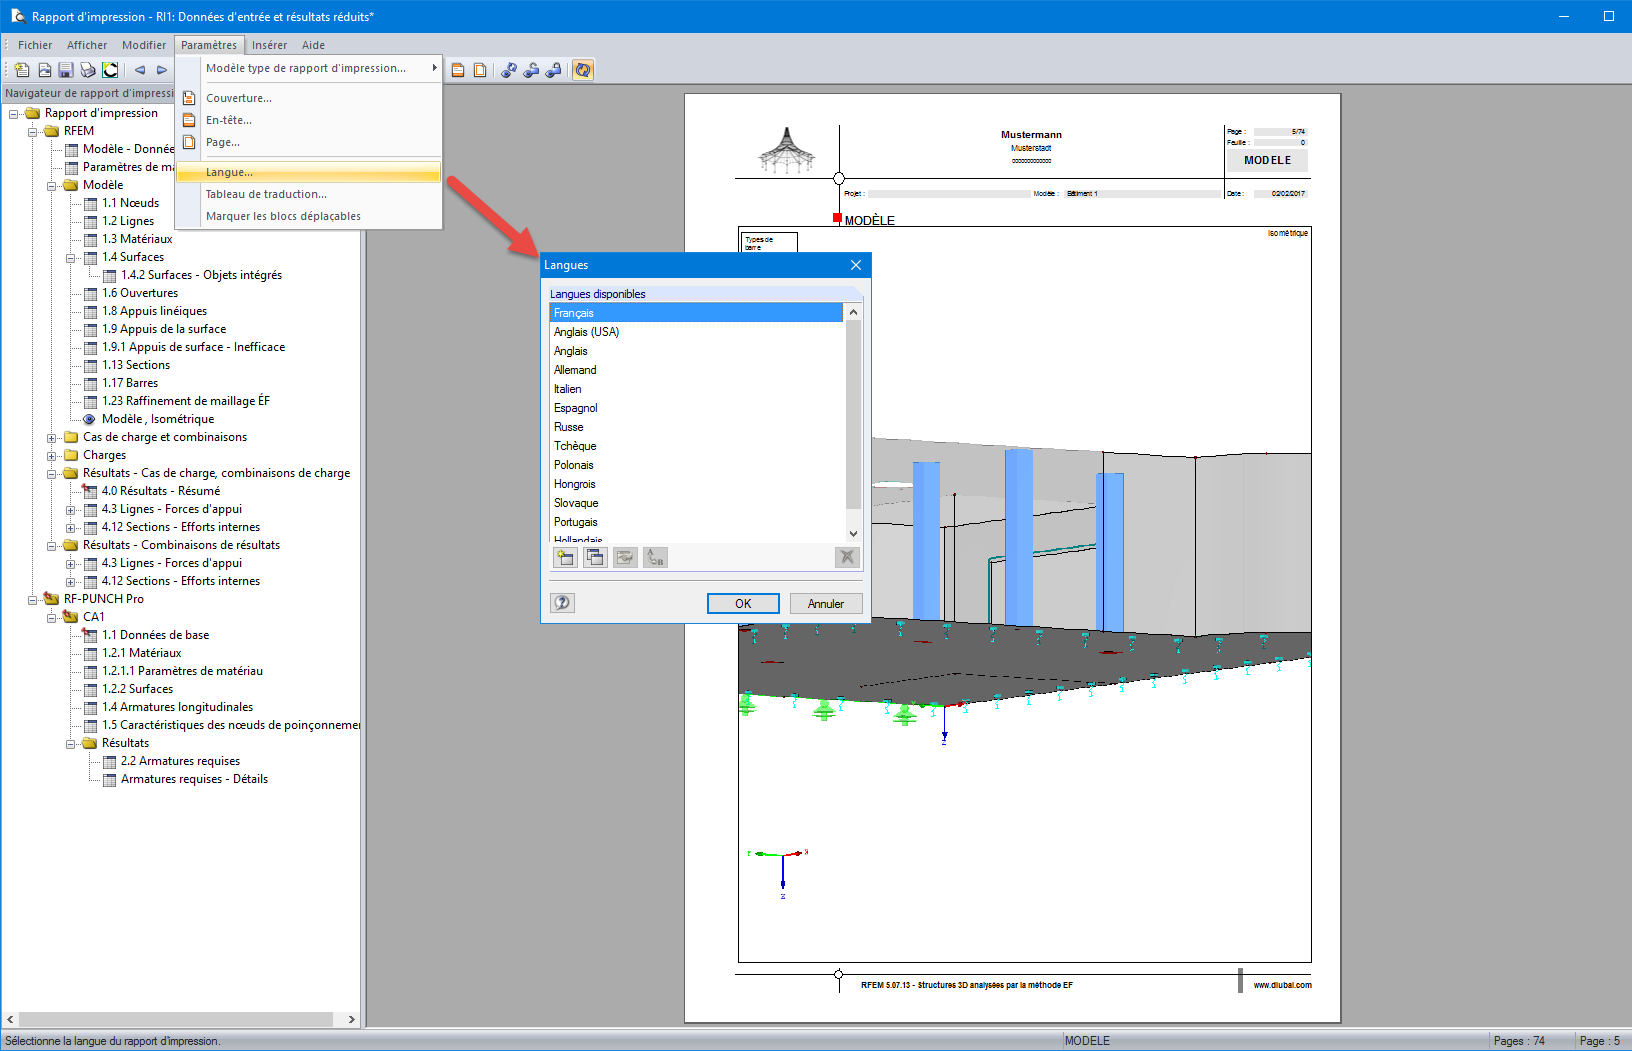
Task: Collapse the CA1 tree node
Action: click(52, 618)
